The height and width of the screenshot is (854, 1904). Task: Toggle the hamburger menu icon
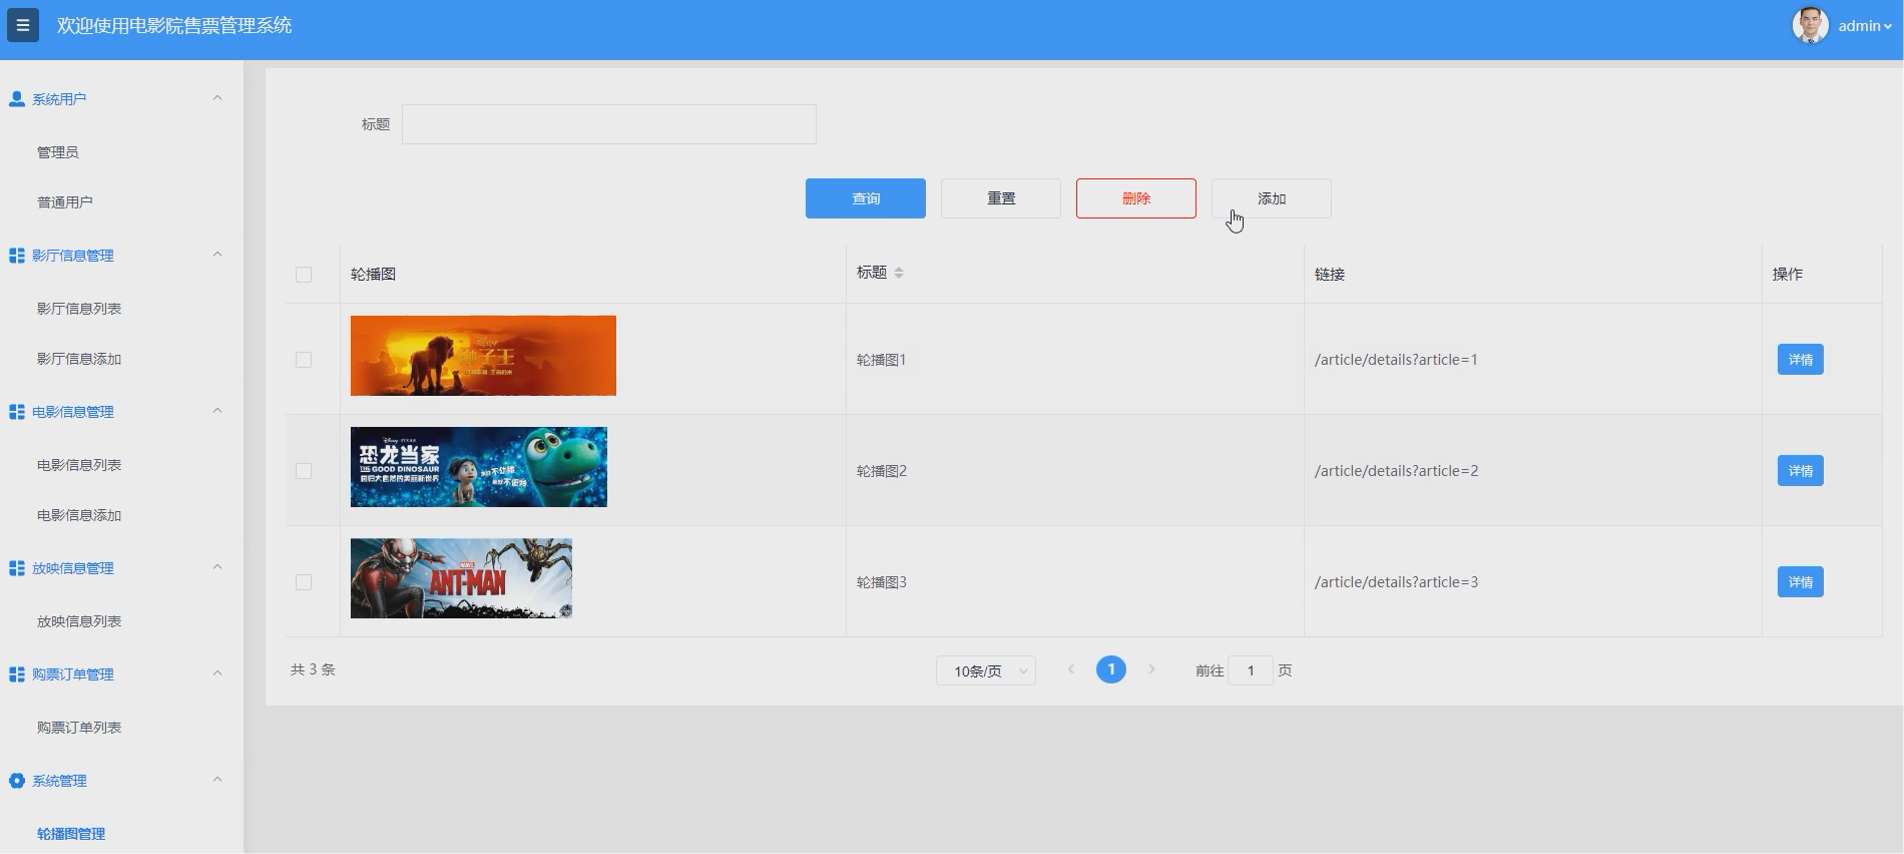tap(23, 25)
